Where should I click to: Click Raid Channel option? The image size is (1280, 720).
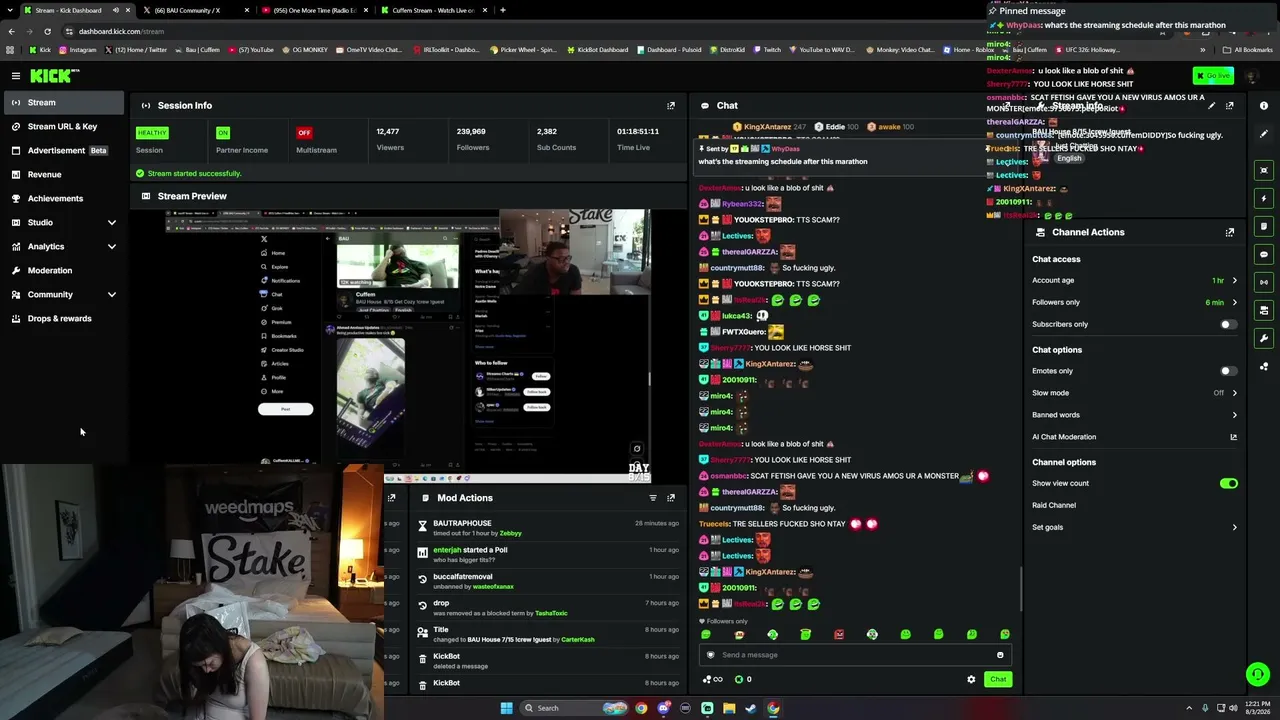pos(1054,505)
